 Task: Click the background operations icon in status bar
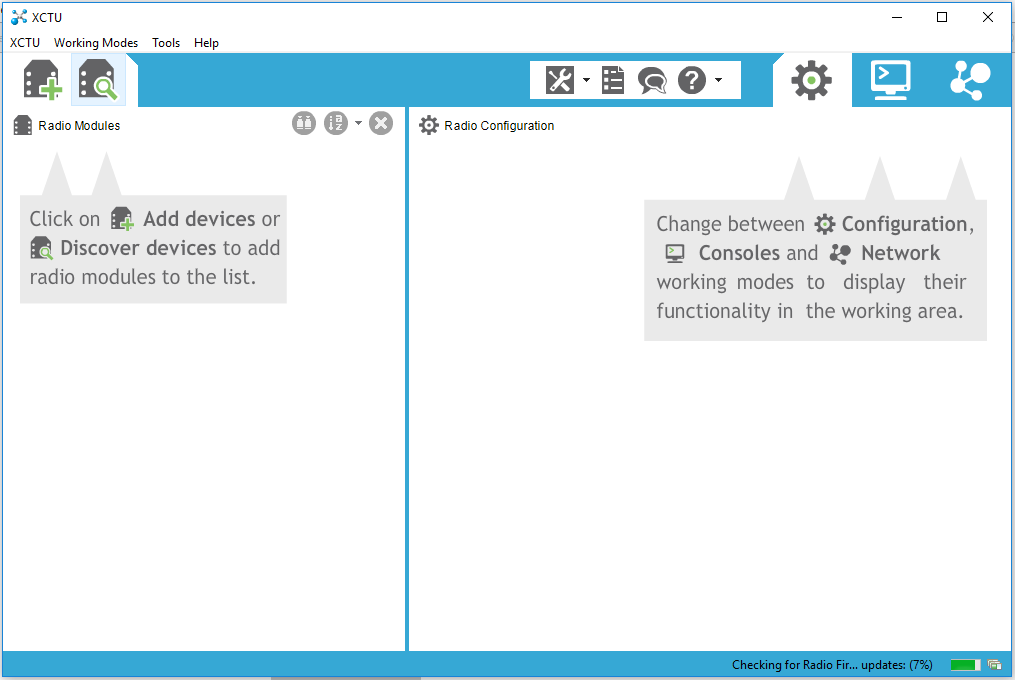[994, 665]
